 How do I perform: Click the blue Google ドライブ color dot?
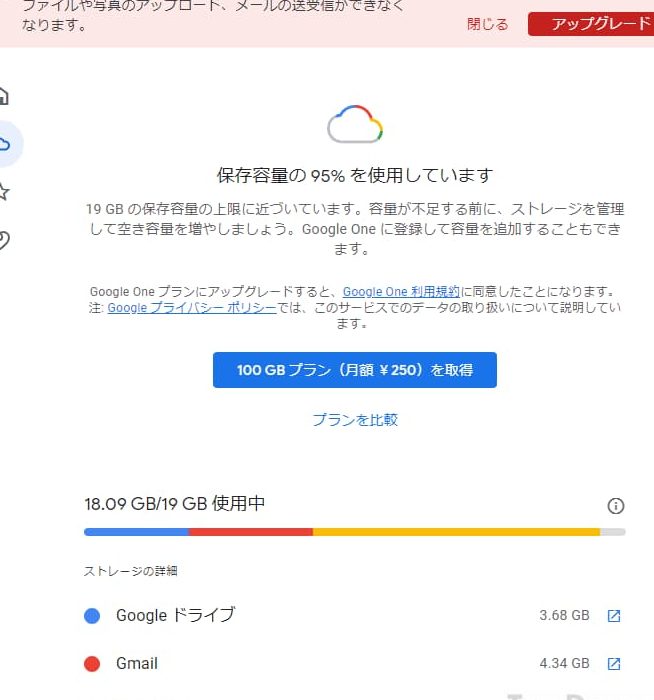click(92, 616)
